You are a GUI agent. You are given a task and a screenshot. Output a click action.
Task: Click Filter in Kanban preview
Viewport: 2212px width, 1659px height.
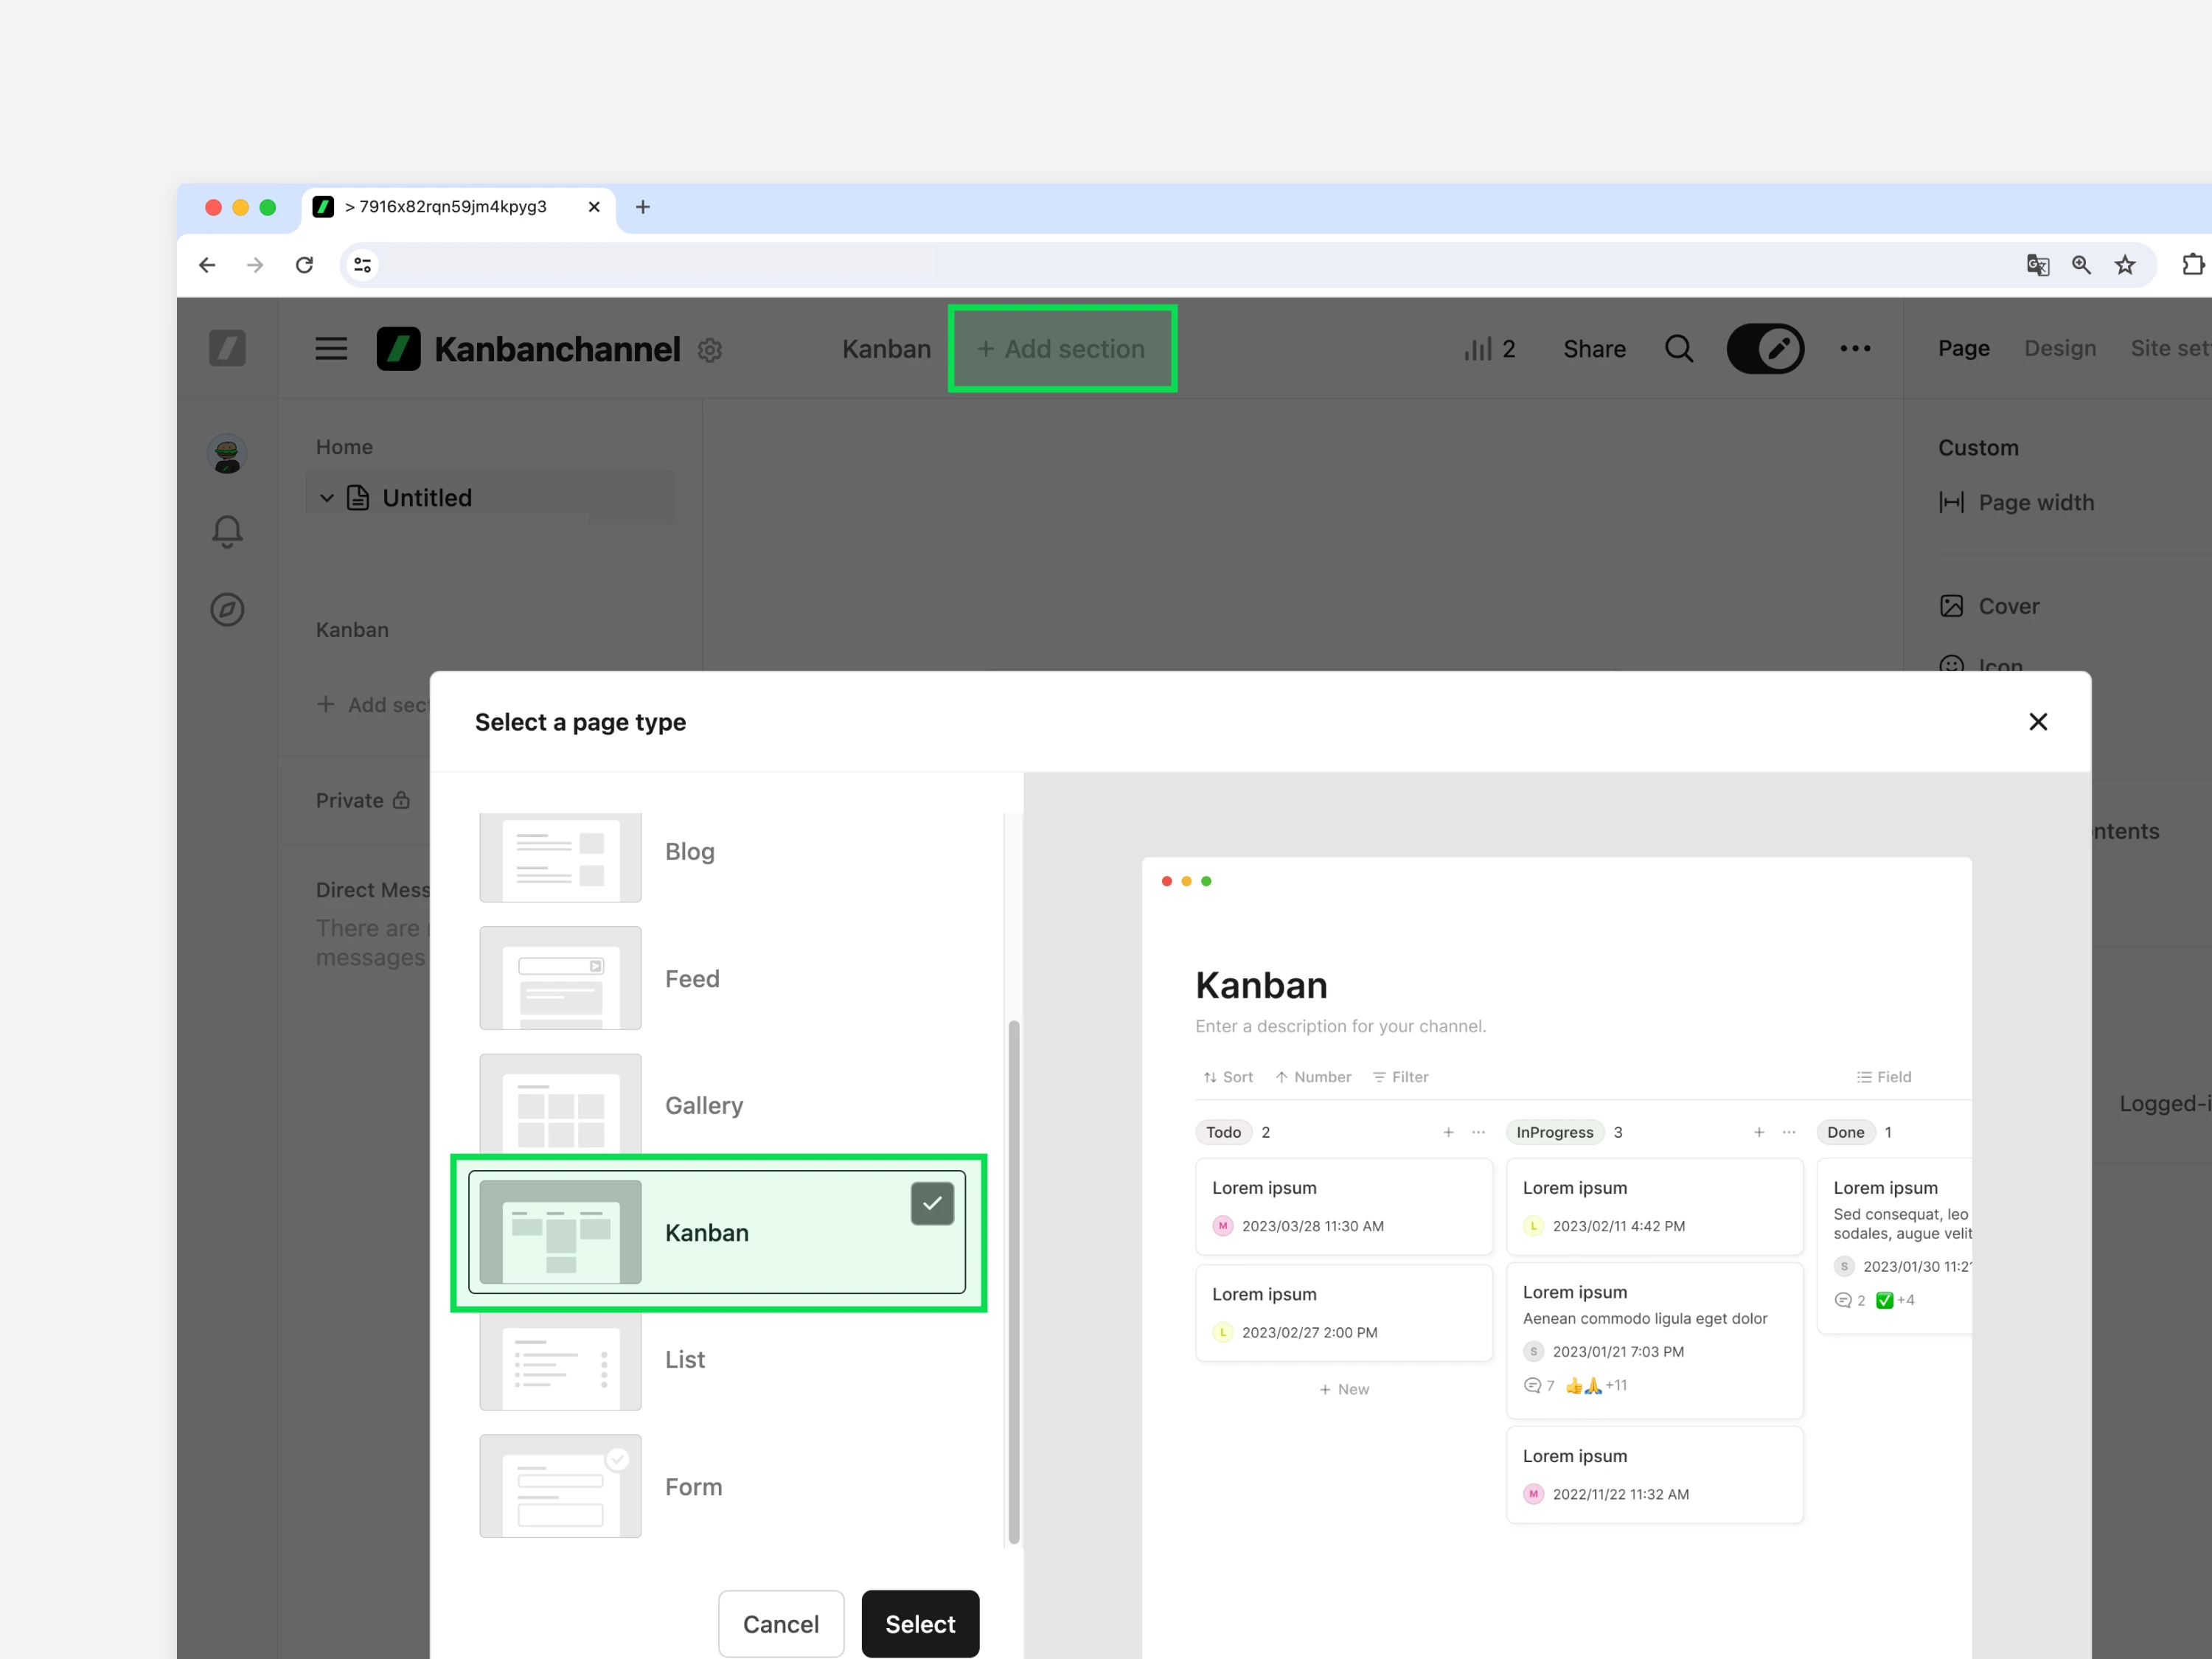(x=1400, y=1077)
